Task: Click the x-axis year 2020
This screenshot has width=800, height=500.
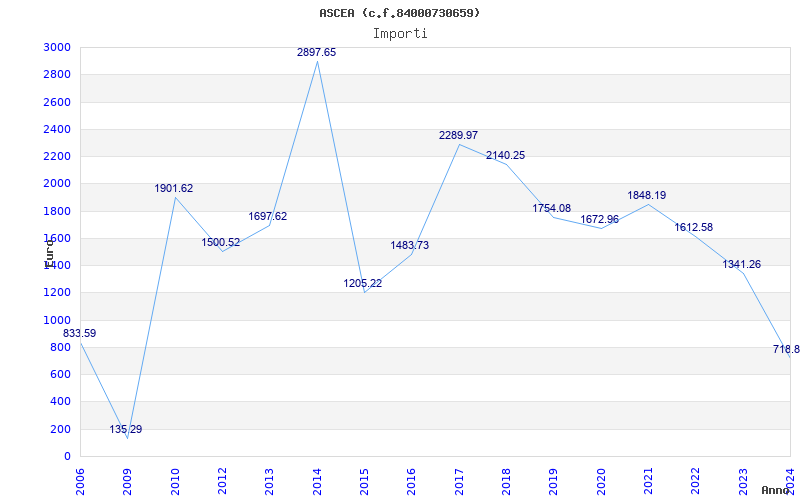Action: point(601,482)
